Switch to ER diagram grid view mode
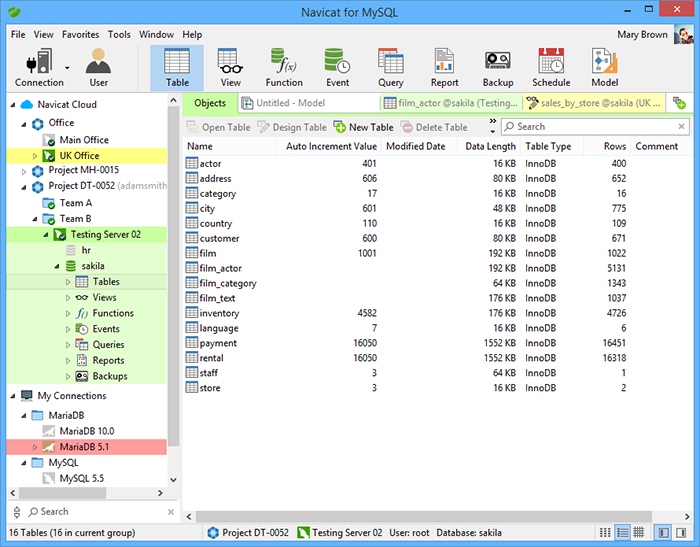Image resolution: width=700 pixels, height=547 pixels. (639, 532)
